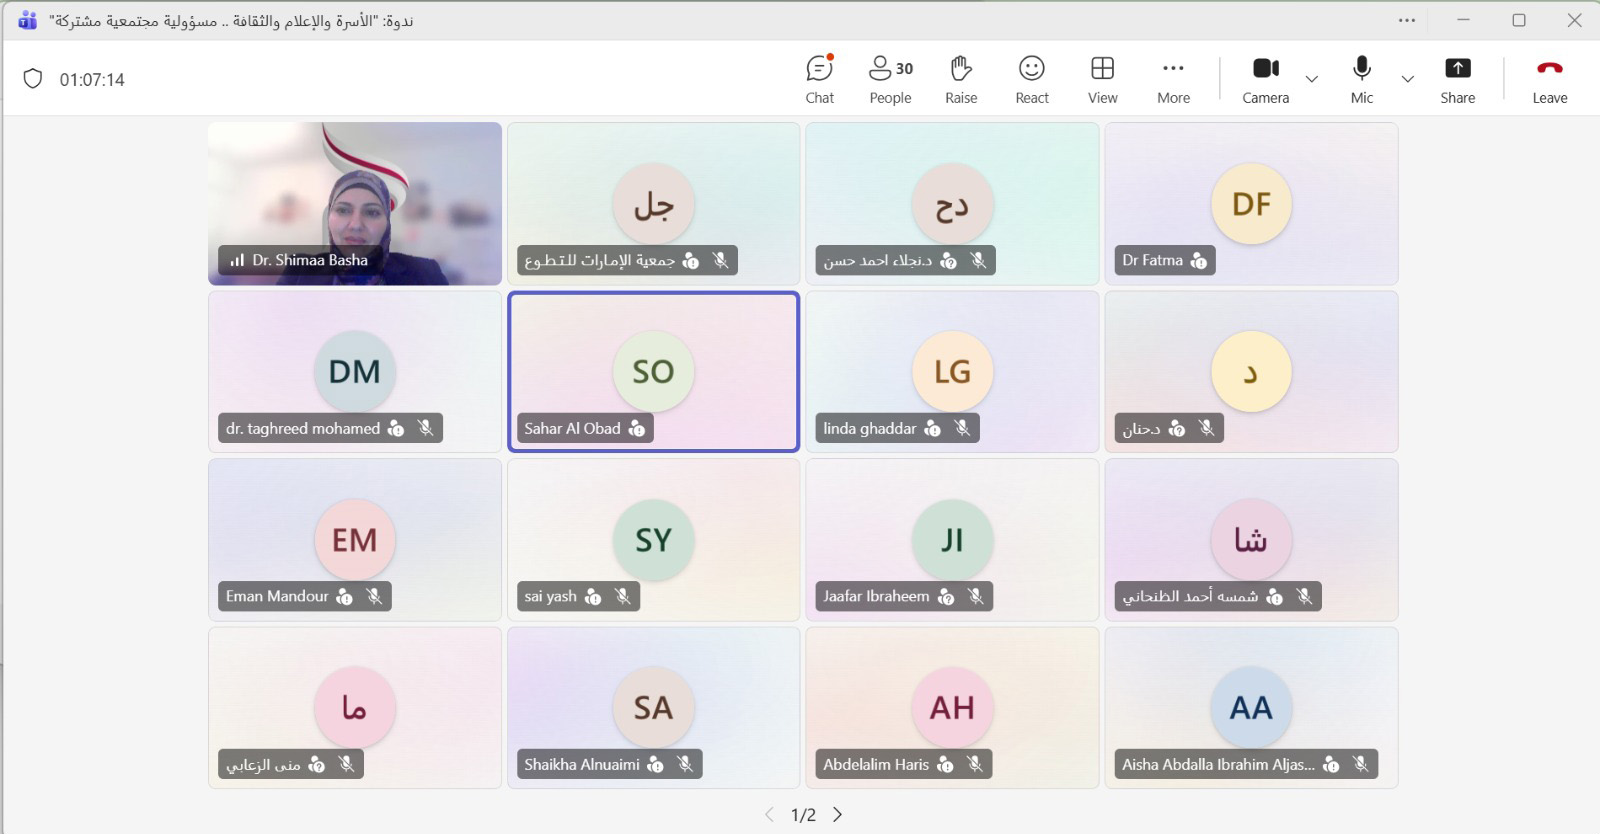Click muted mic icon on Eman Mandour tile
This screenshot has width=1600, height=834.
click(x=374, y=597)
